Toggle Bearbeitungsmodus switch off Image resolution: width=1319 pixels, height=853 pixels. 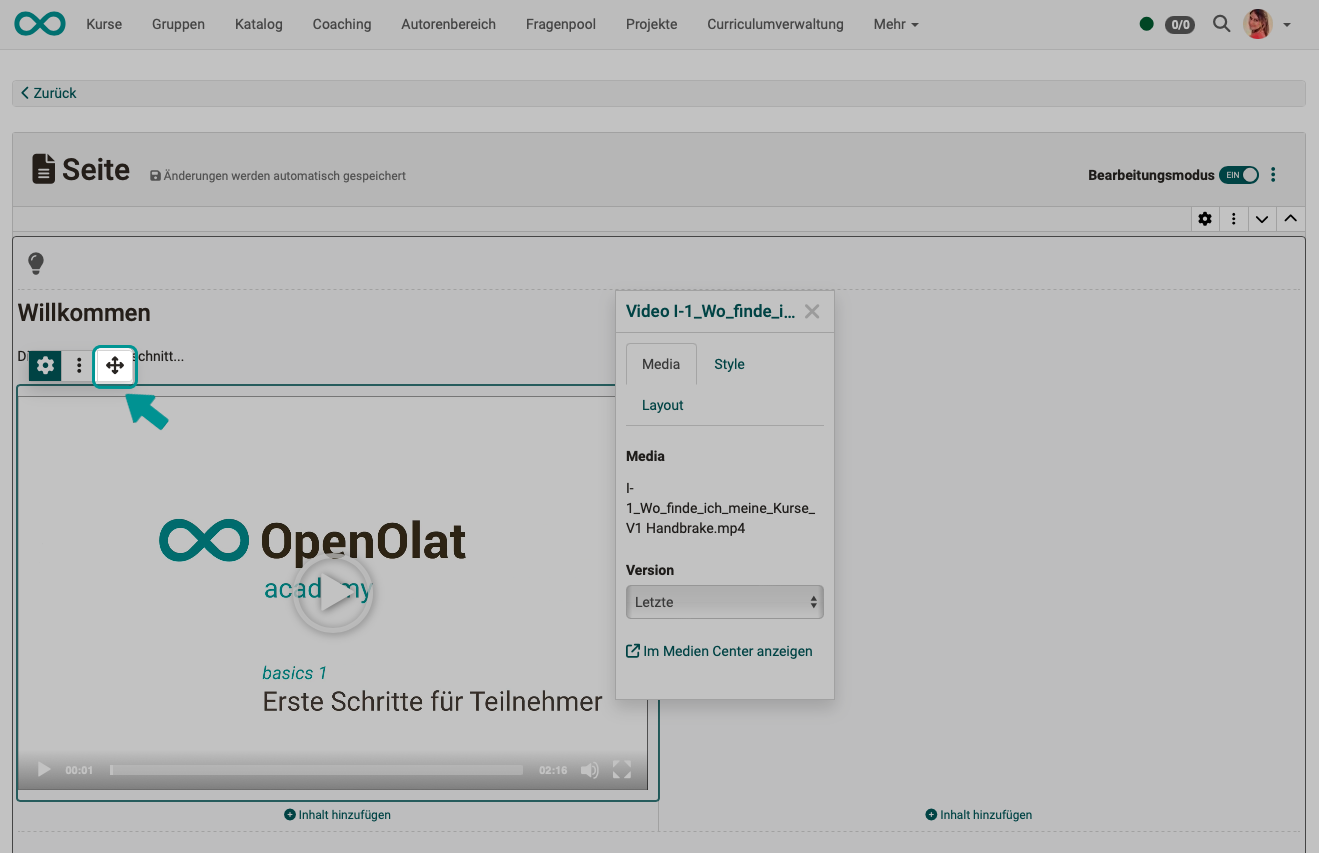pos(1238,175)
